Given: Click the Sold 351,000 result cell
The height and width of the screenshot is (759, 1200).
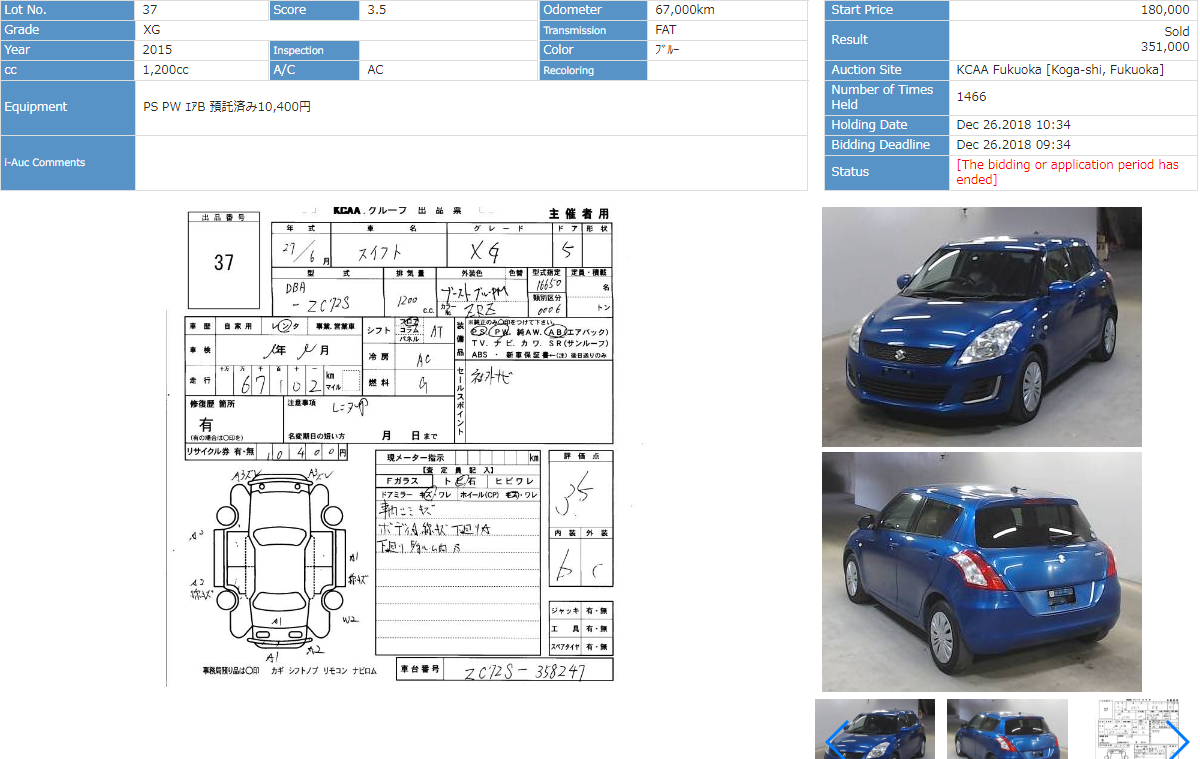Looking at the screenshot, I should tap(1072, 40).
